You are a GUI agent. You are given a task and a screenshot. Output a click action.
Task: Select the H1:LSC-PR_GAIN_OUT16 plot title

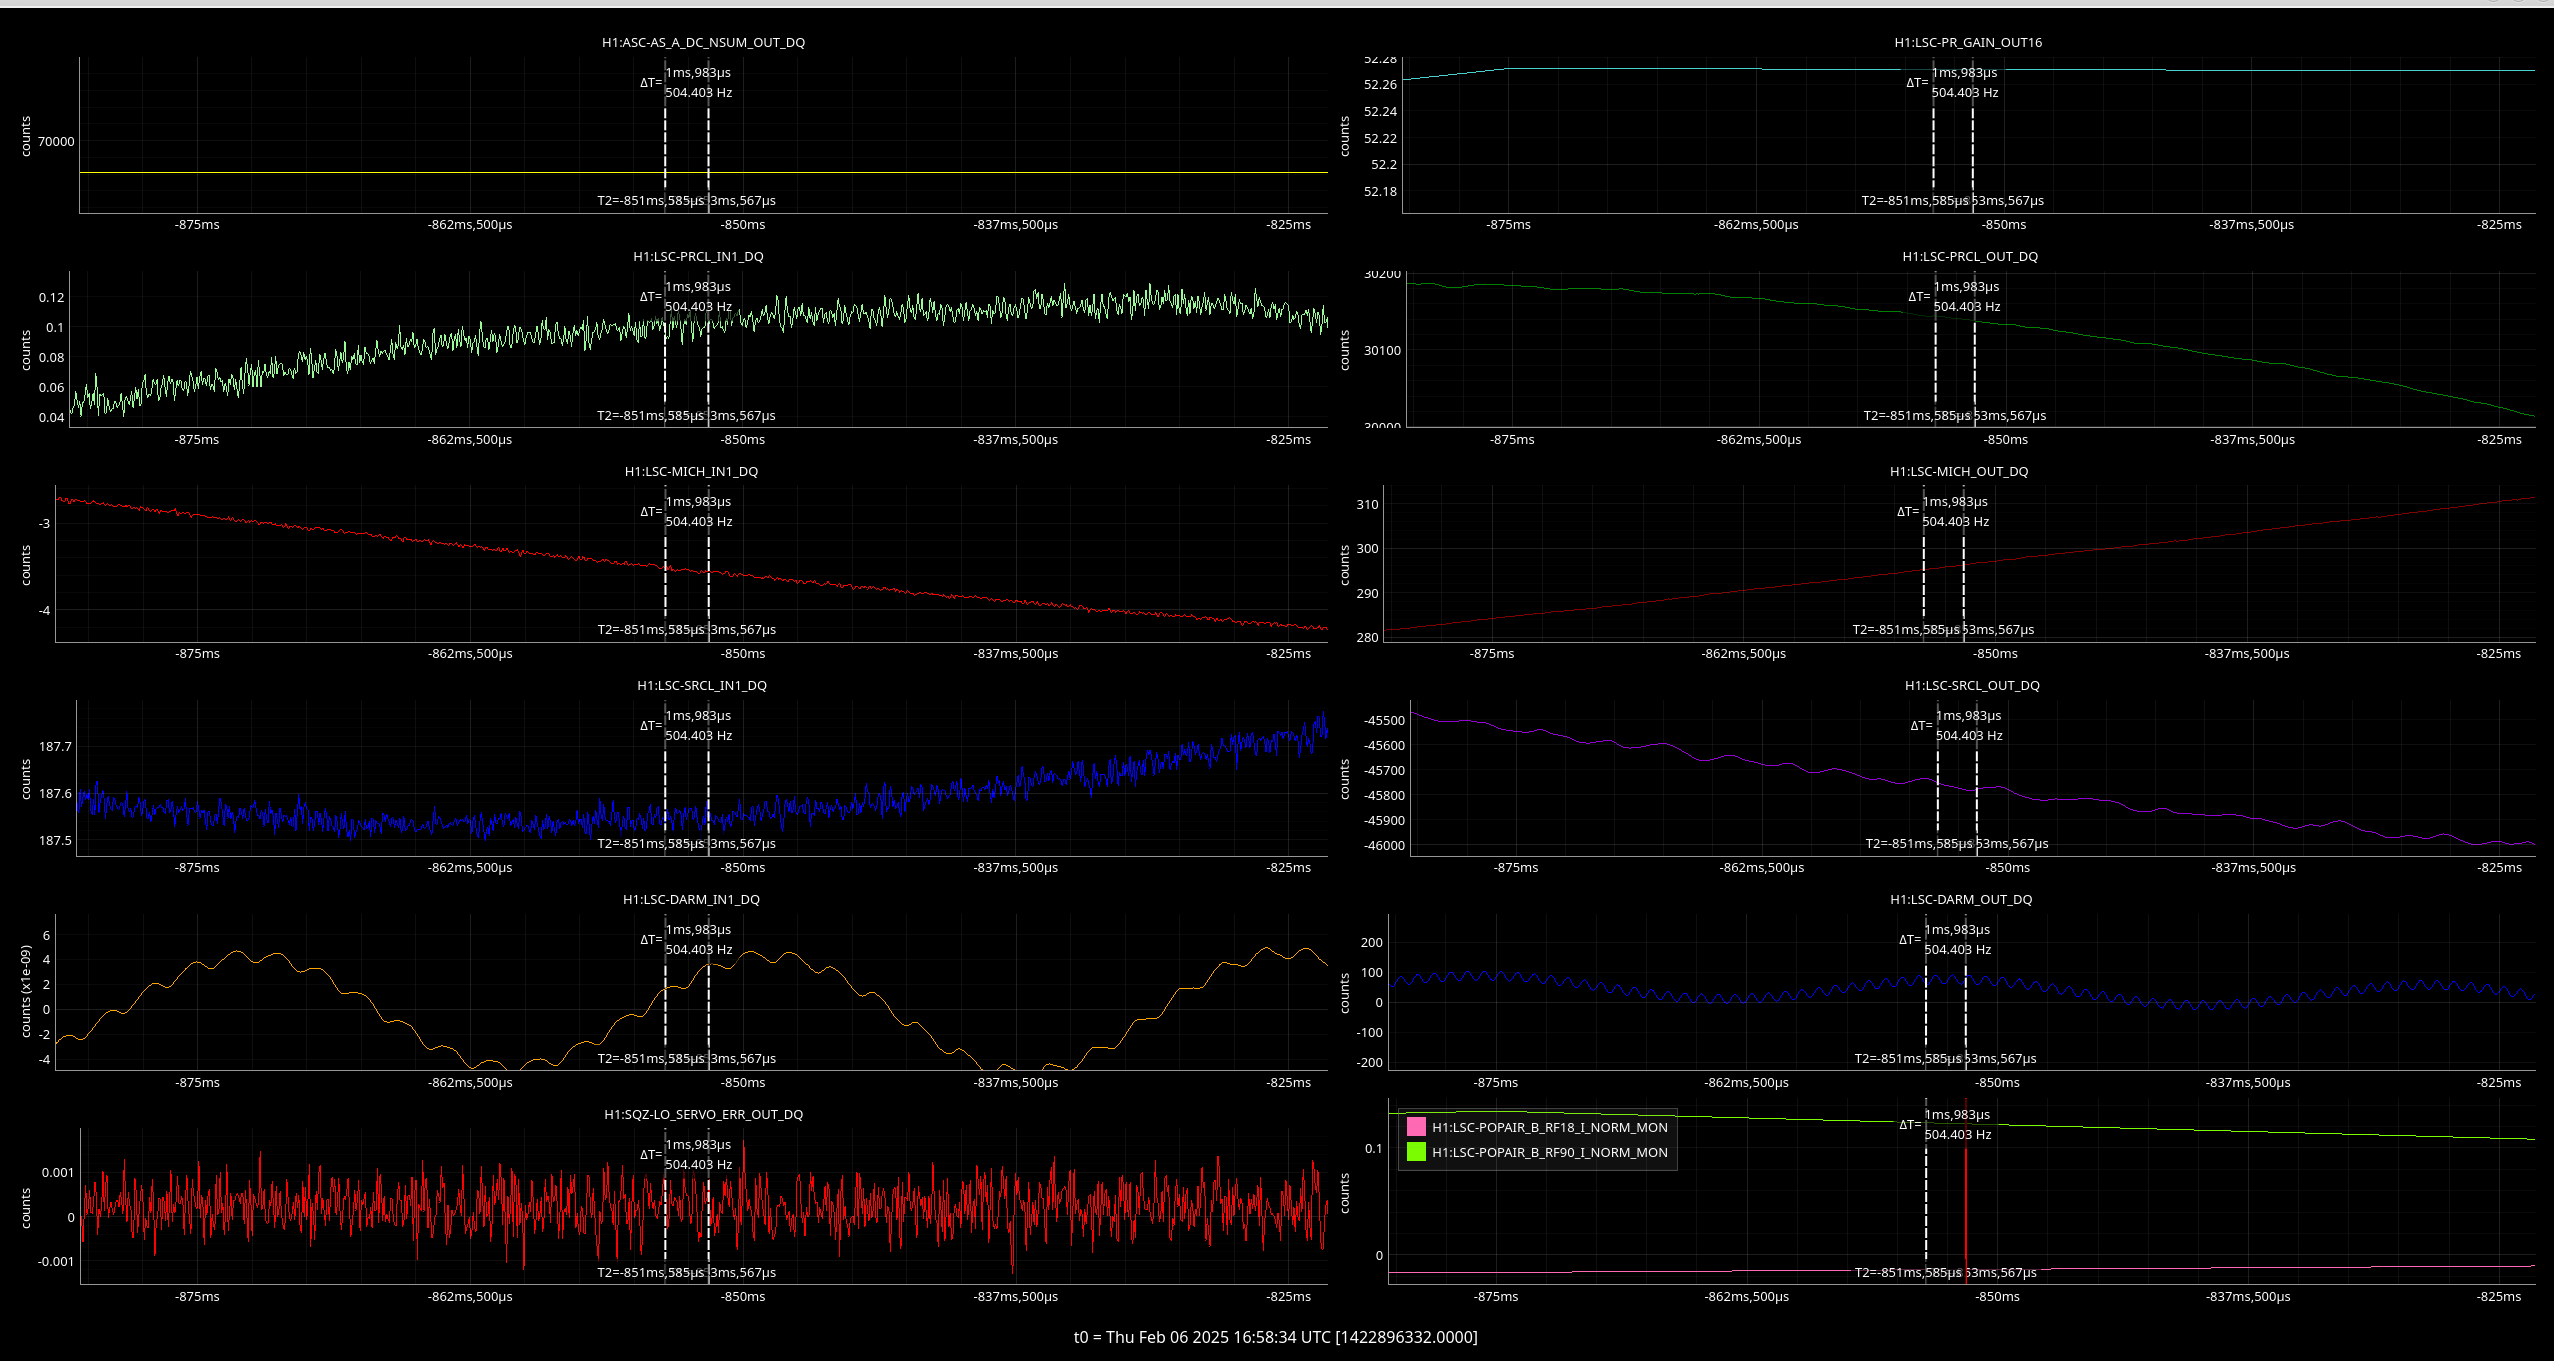1968,43
